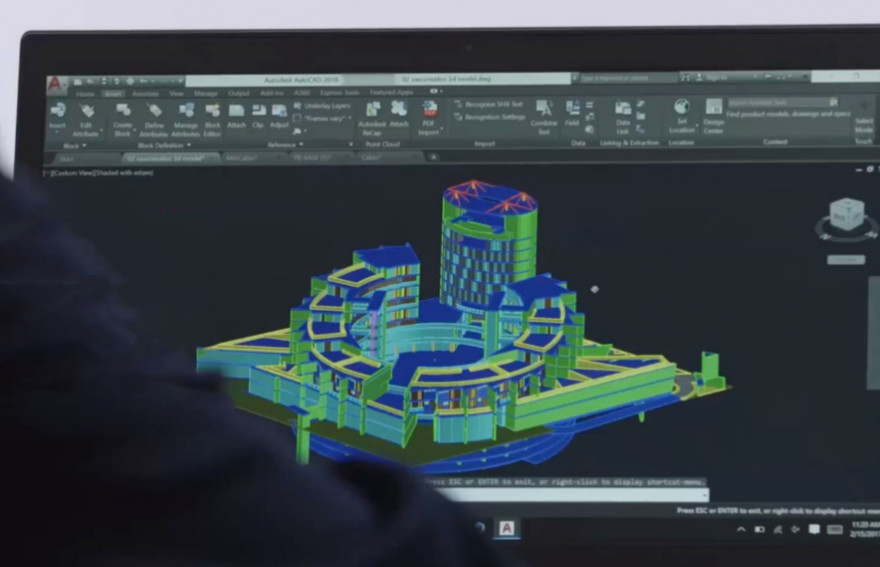Open Autodesk ReCap
This screenshot has height=567, width=880.
(x=372, y=119)
